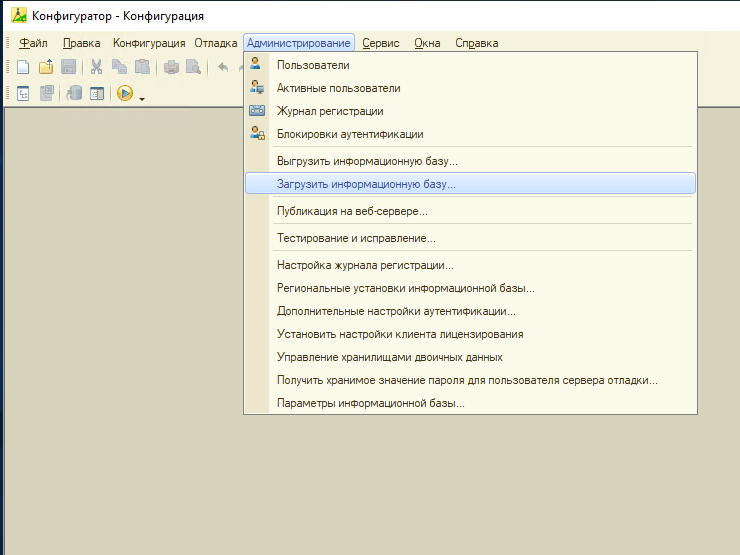
Task: Click the Print toolbar icon
Action: click(171, 67)
